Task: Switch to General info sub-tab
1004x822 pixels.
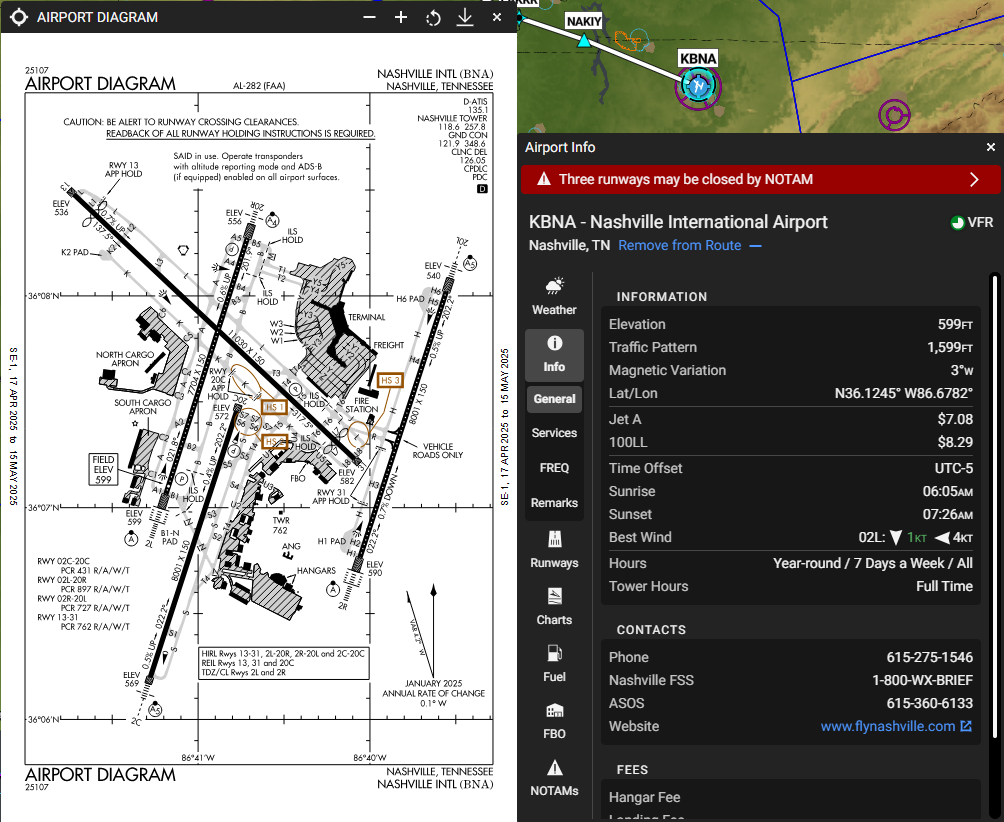Action: (555, 399)
